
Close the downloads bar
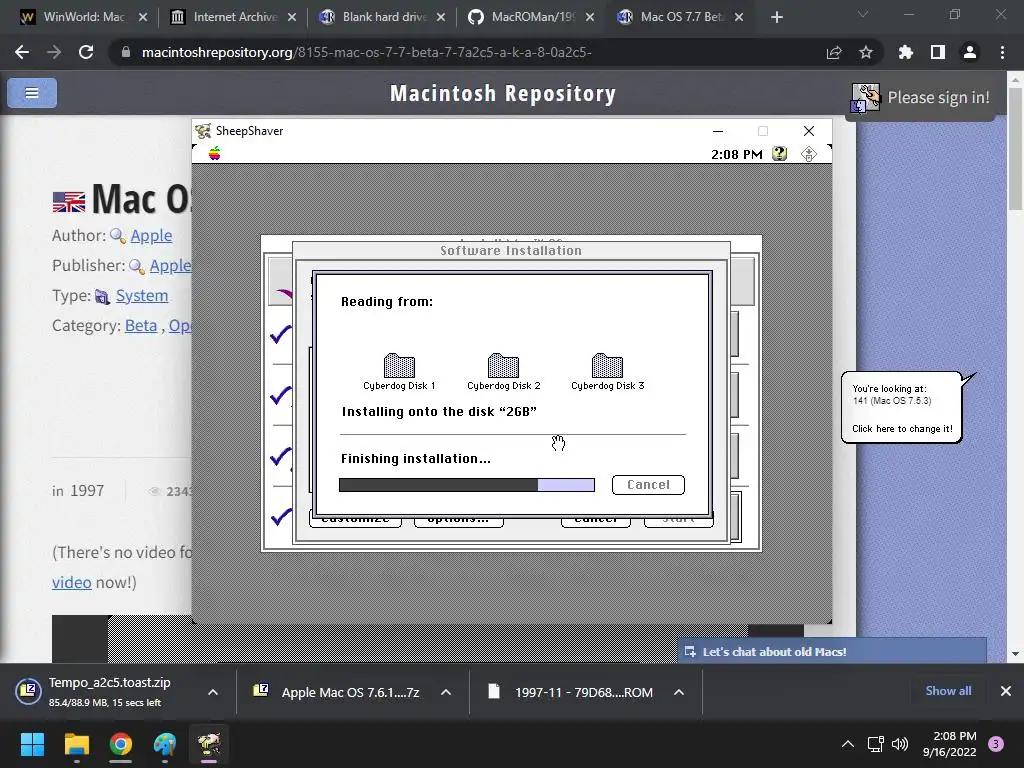(1006, 691)
